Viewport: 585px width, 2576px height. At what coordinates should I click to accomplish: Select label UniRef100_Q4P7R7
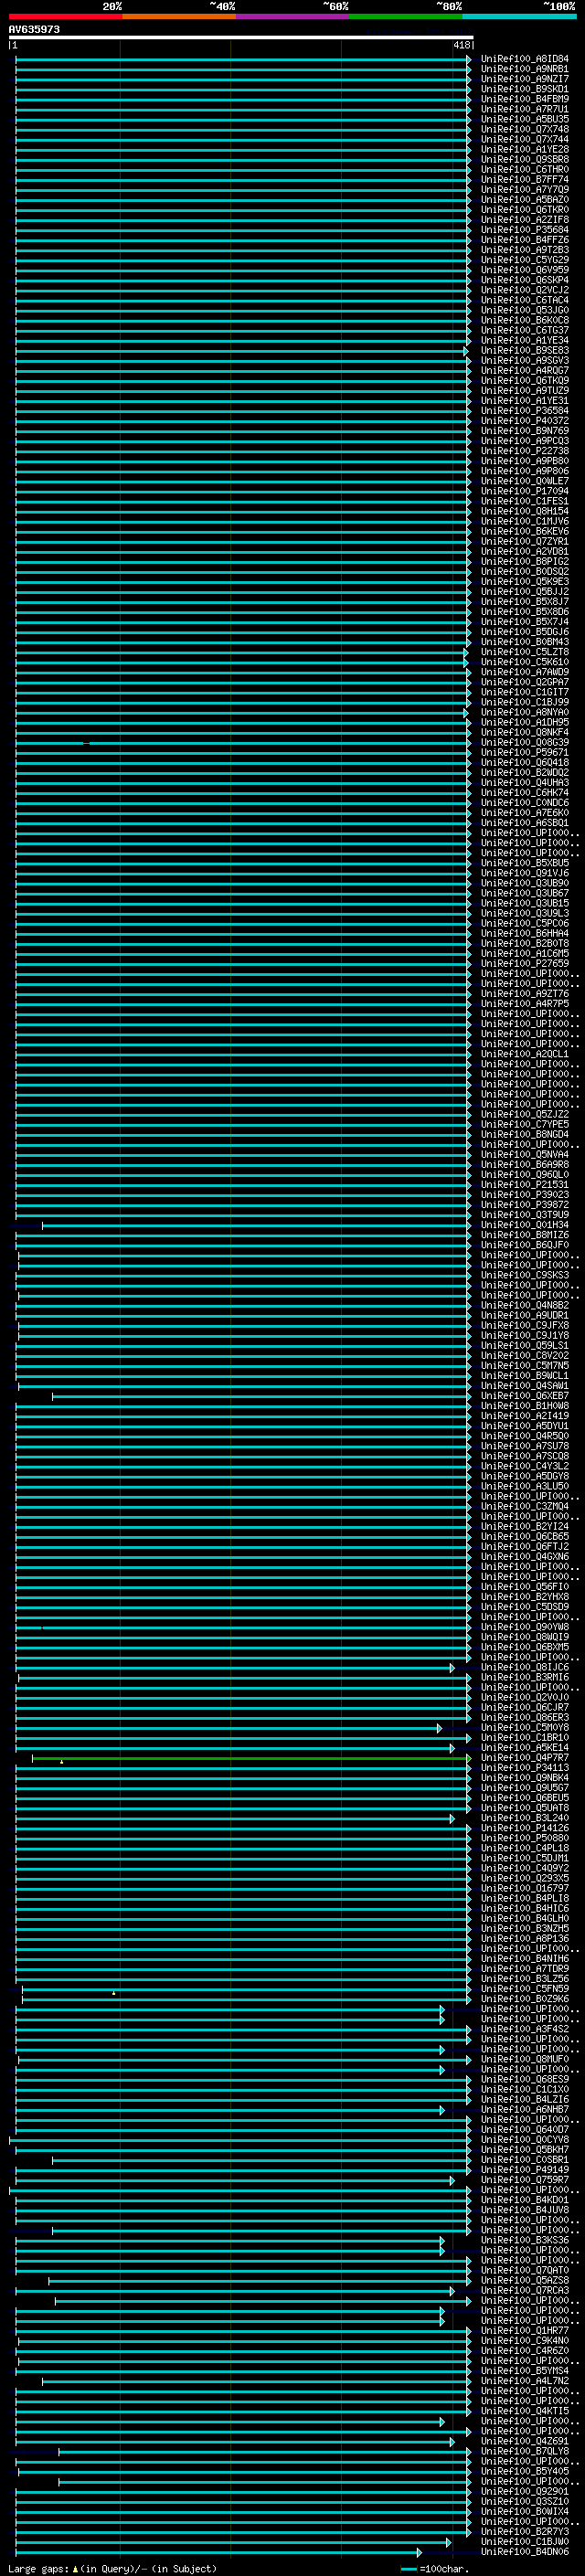(524, 1758)
